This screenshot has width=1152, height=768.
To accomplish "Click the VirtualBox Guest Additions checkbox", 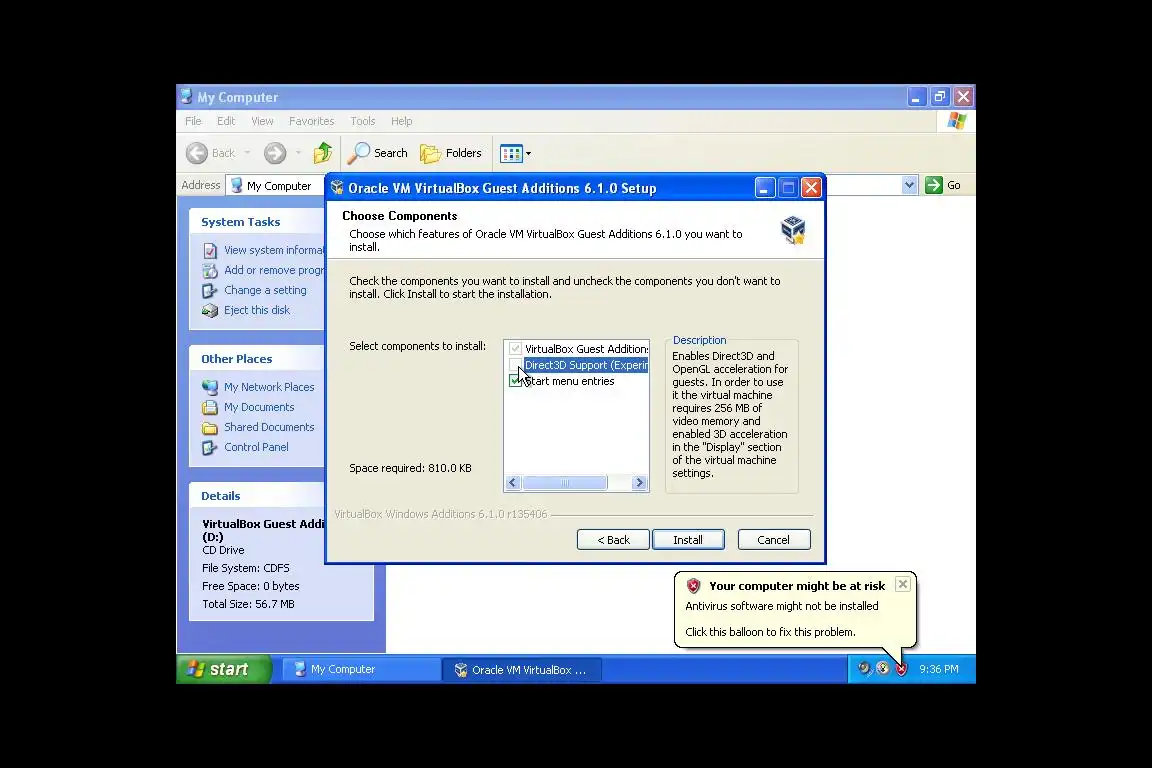I will pos(515,348).
